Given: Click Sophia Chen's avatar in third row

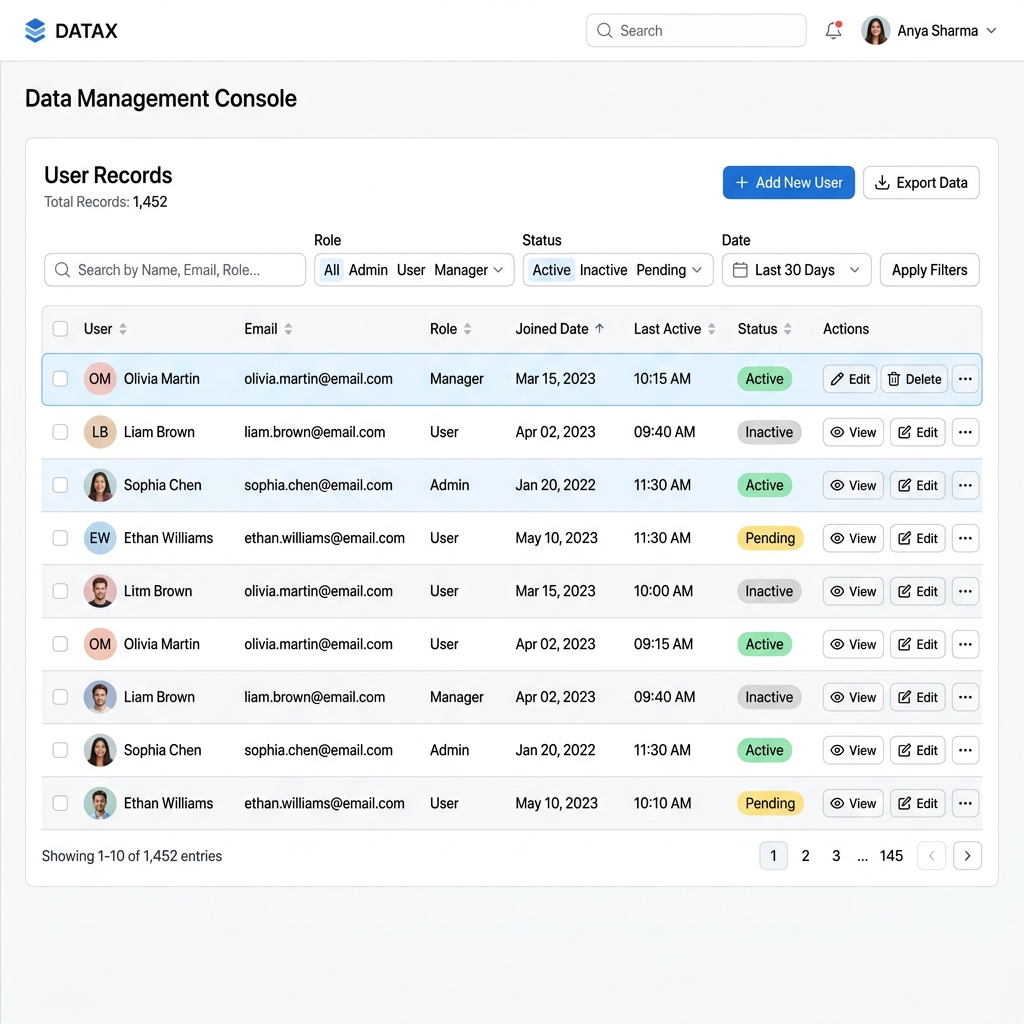Looking at the screenshot, I should (100, 485).
